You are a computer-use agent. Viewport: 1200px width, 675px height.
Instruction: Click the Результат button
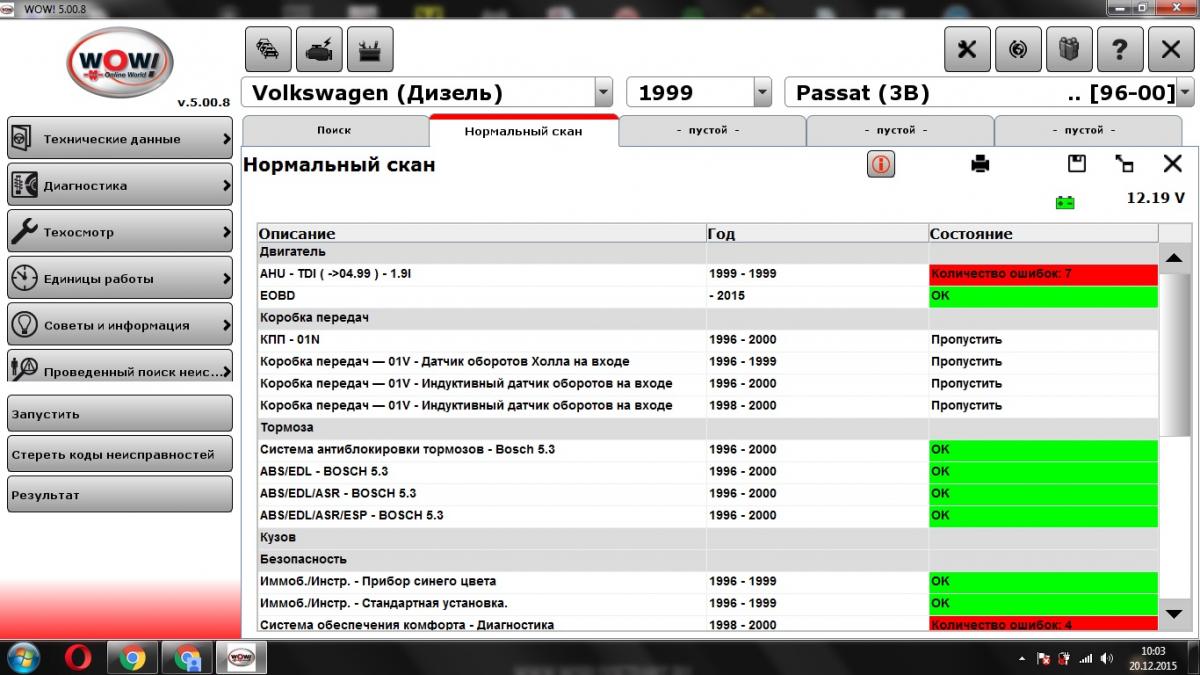point(120,495)
